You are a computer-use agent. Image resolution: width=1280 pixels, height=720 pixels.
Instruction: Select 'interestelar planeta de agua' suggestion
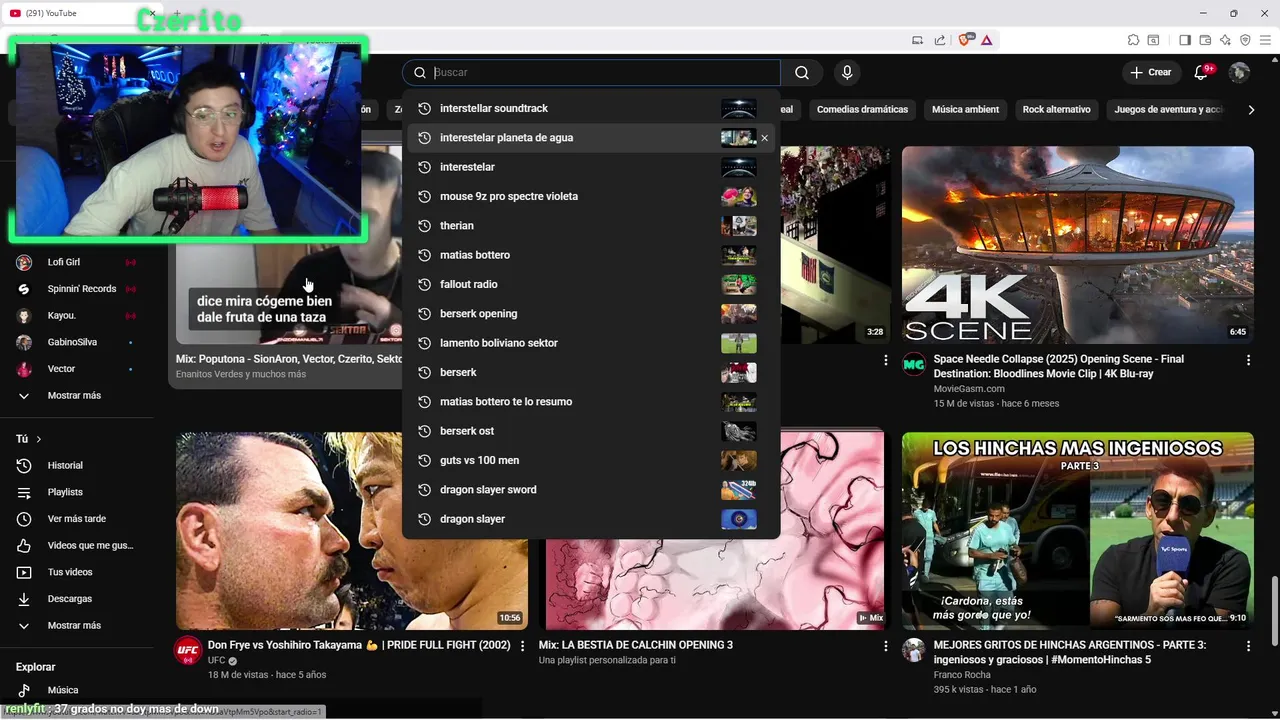591,138
